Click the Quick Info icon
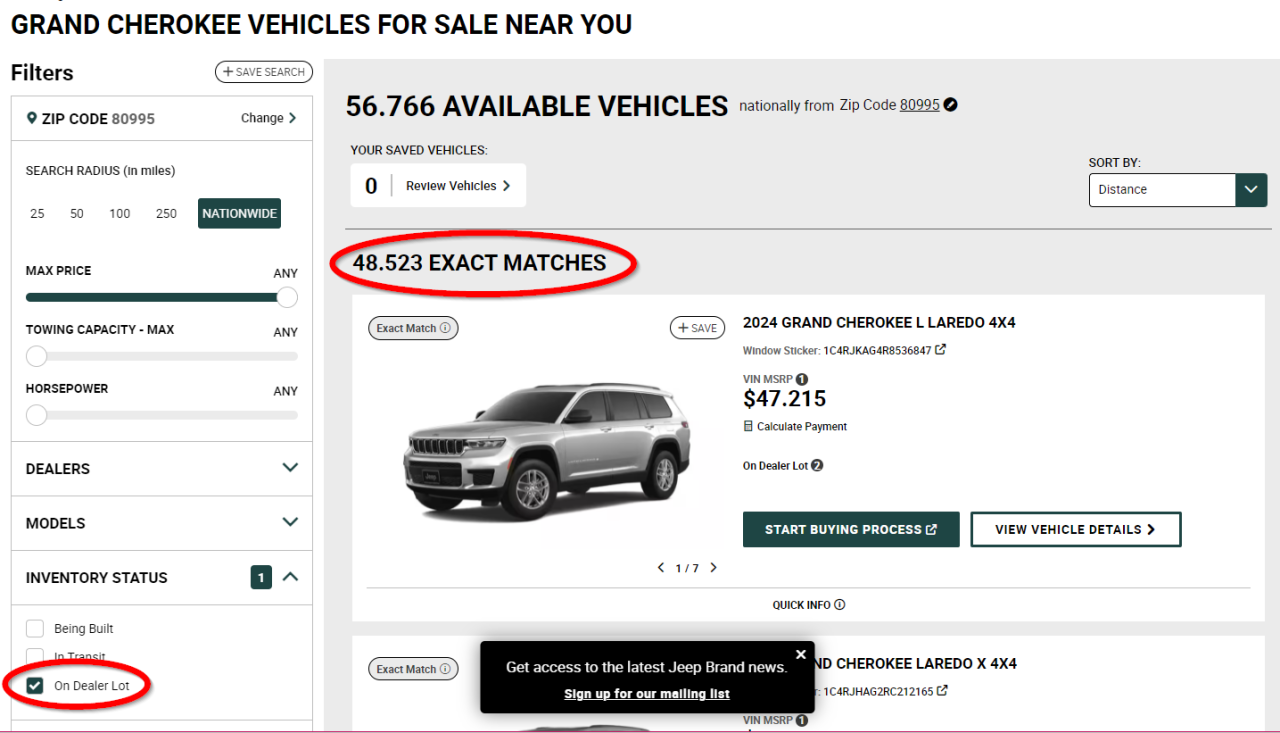 (840, 605)
